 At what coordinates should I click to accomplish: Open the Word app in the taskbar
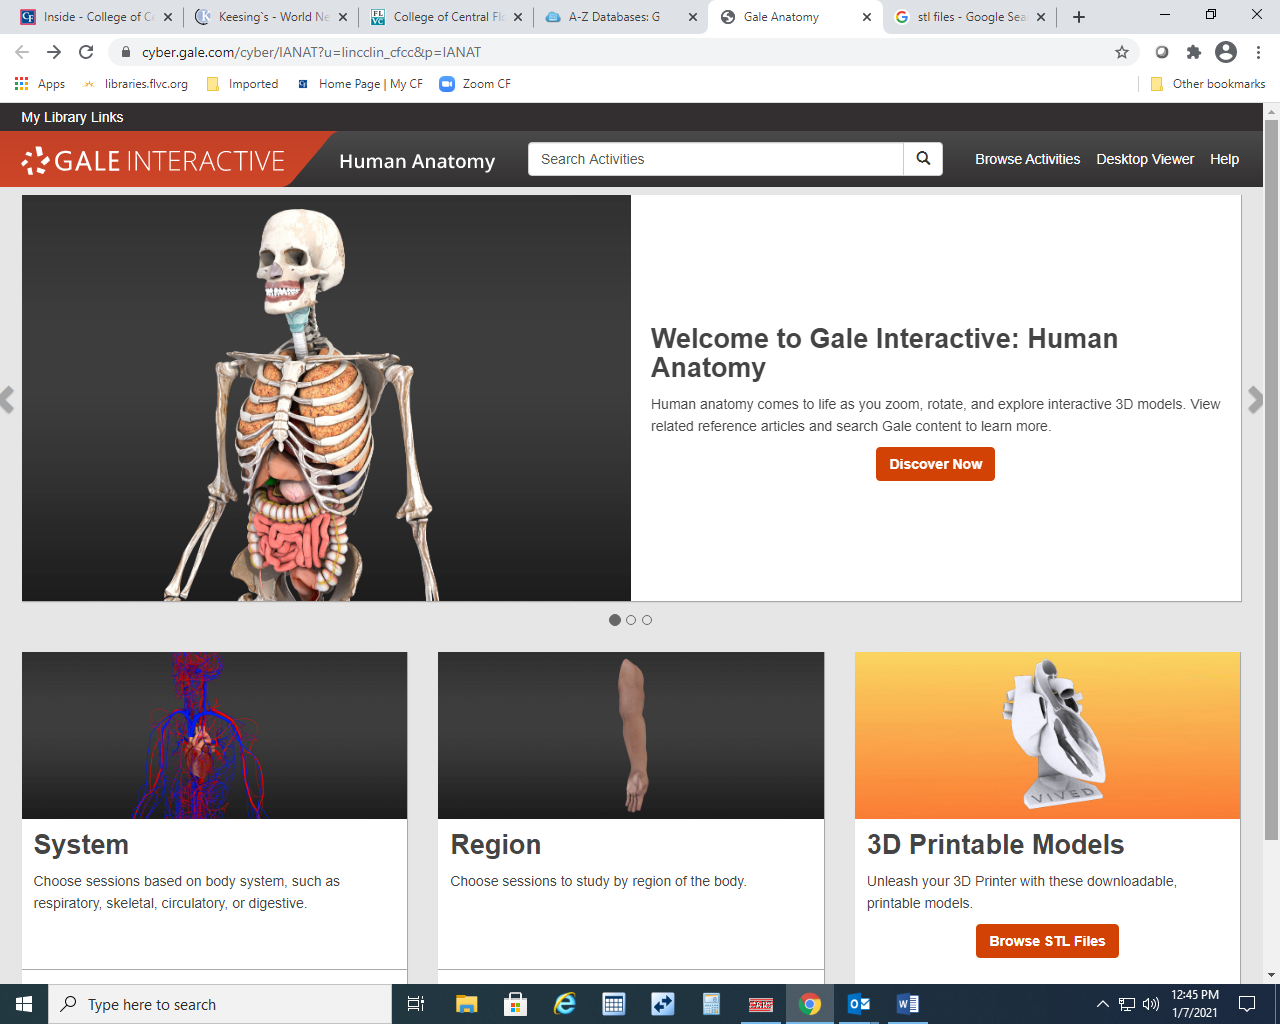coord(907,1004)
